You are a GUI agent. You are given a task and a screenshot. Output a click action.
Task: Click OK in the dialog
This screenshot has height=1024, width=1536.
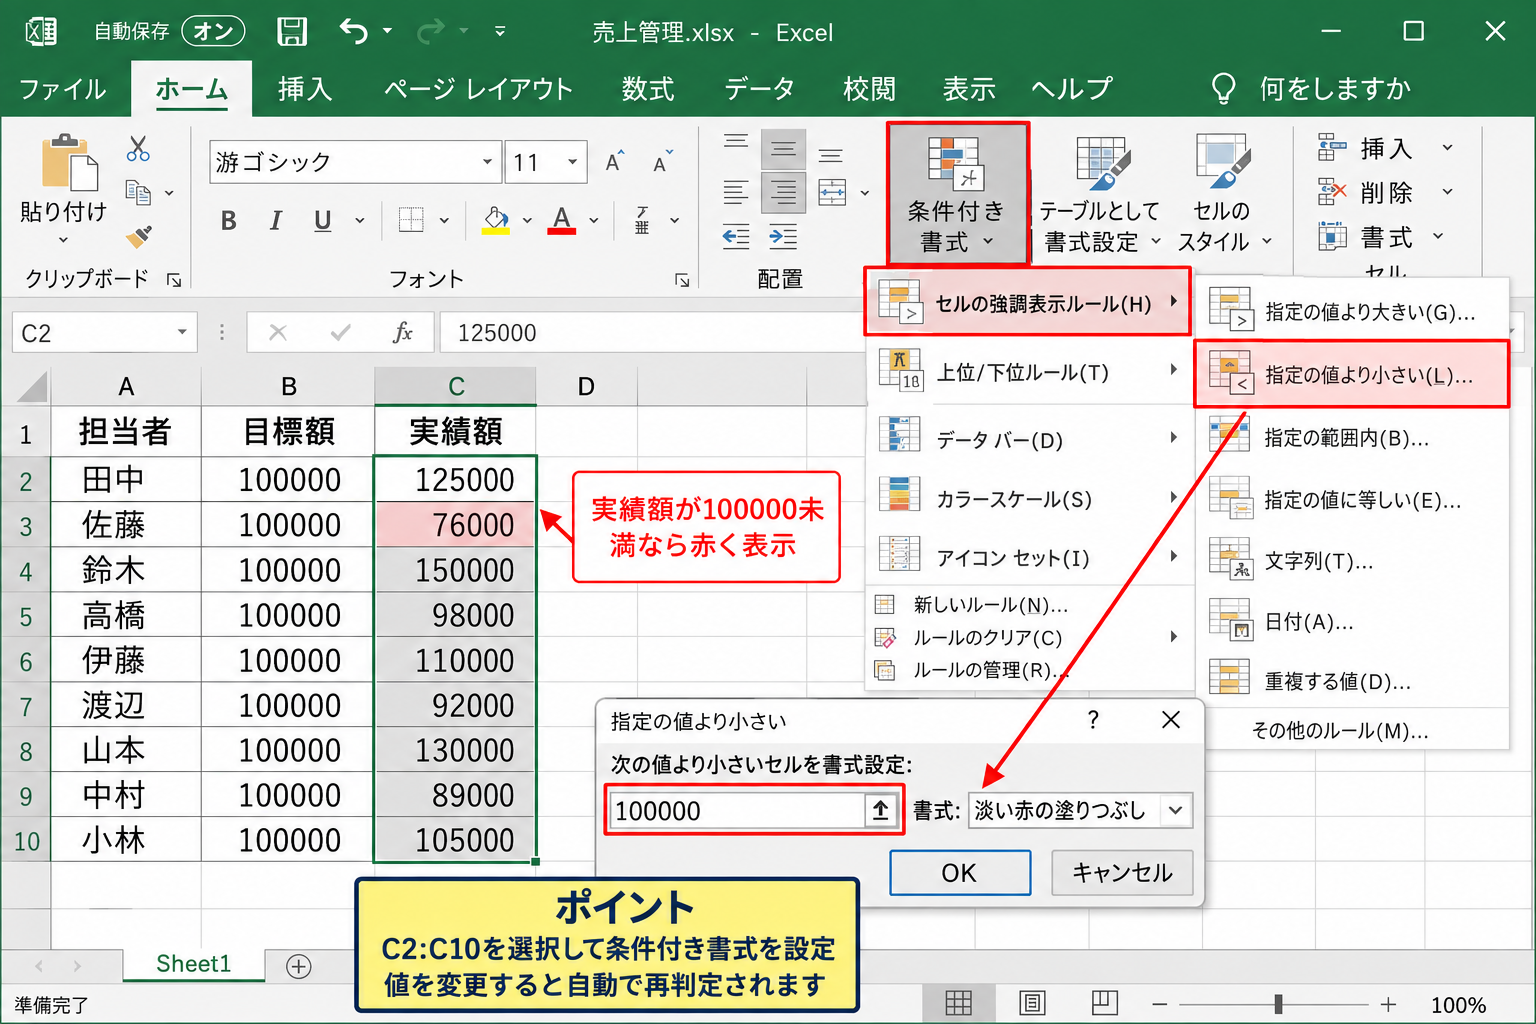click(959, 873)
